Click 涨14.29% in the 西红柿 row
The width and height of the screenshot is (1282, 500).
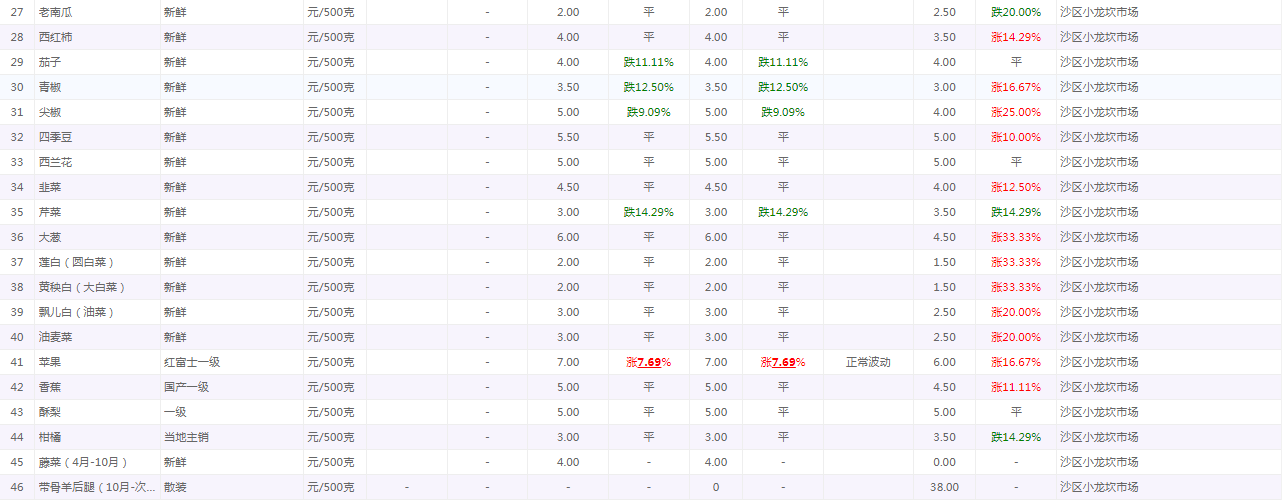coord(1016,37)
